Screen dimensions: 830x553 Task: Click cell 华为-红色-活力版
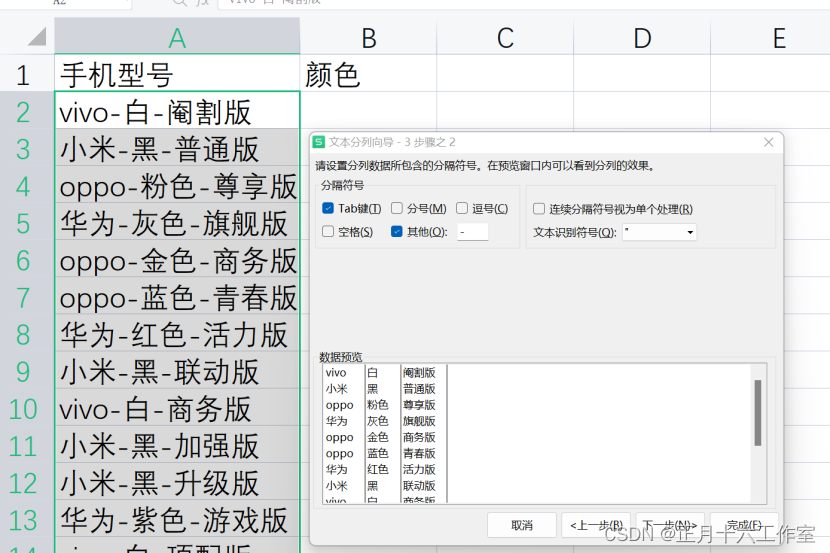177,333
